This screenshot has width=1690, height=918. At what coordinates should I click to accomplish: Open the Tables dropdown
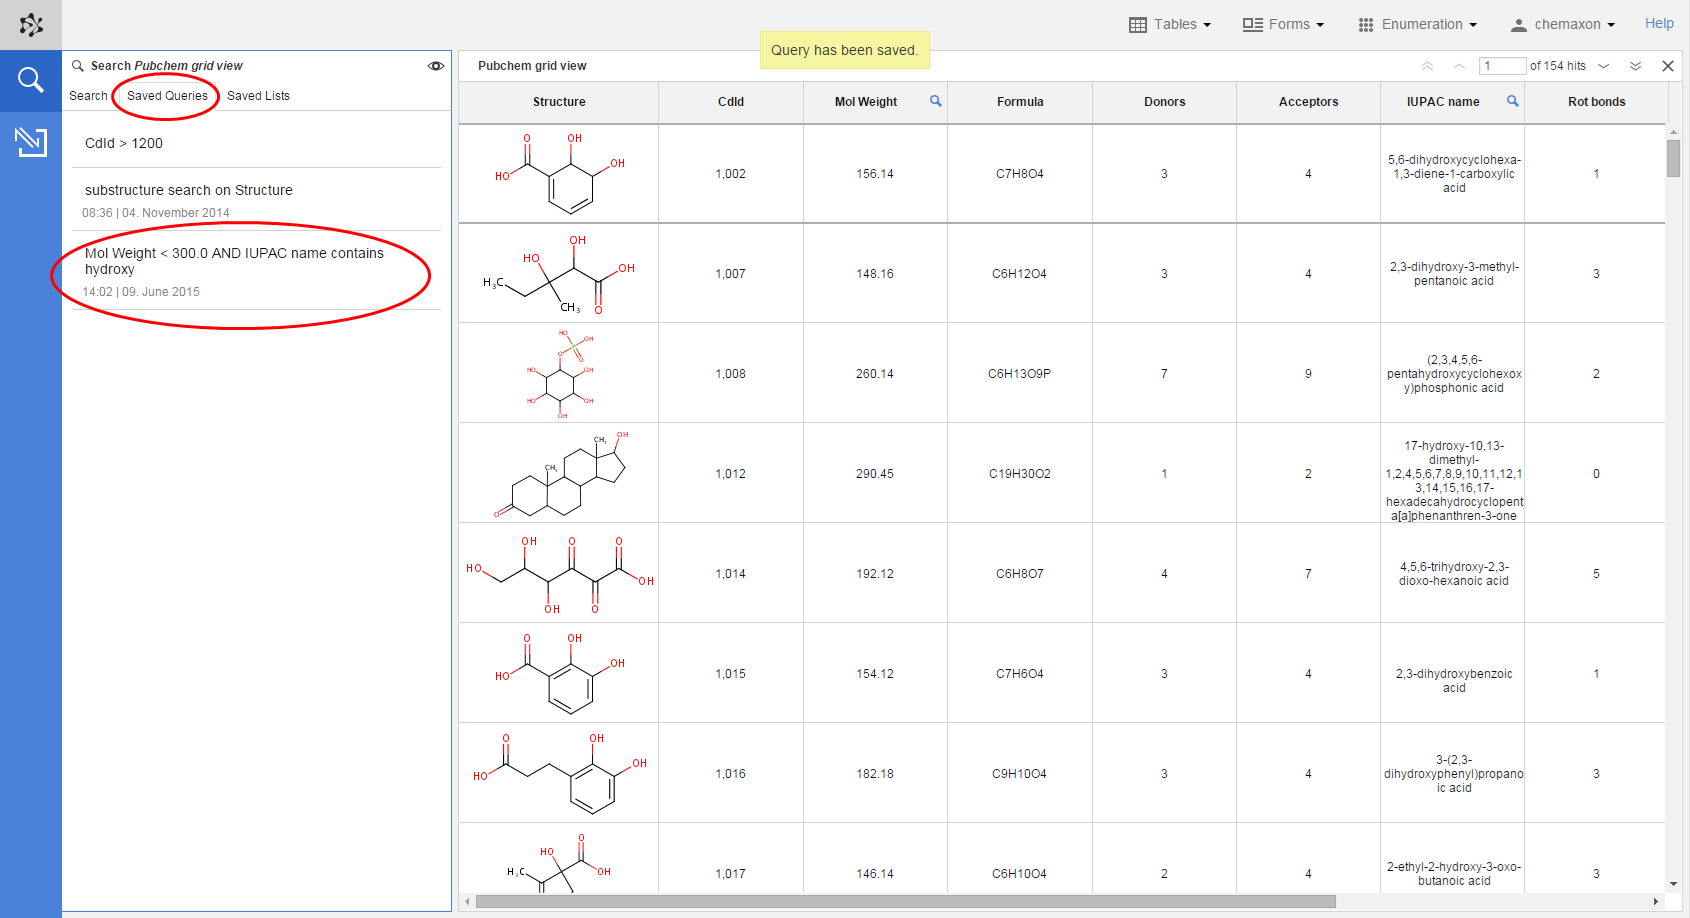click(x=1169, y=23)
